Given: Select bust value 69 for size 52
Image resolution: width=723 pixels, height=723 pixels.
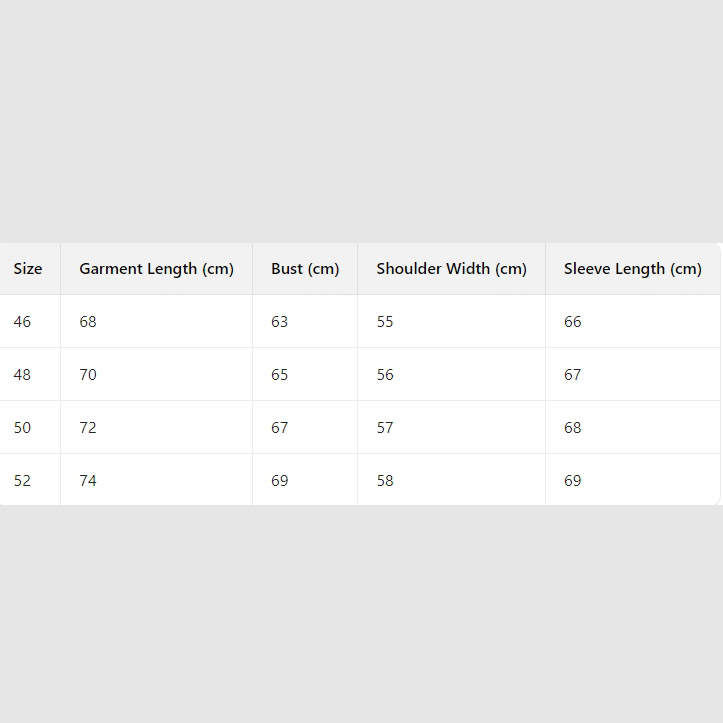Looking at the screenshot, I should tap(280, 481).
